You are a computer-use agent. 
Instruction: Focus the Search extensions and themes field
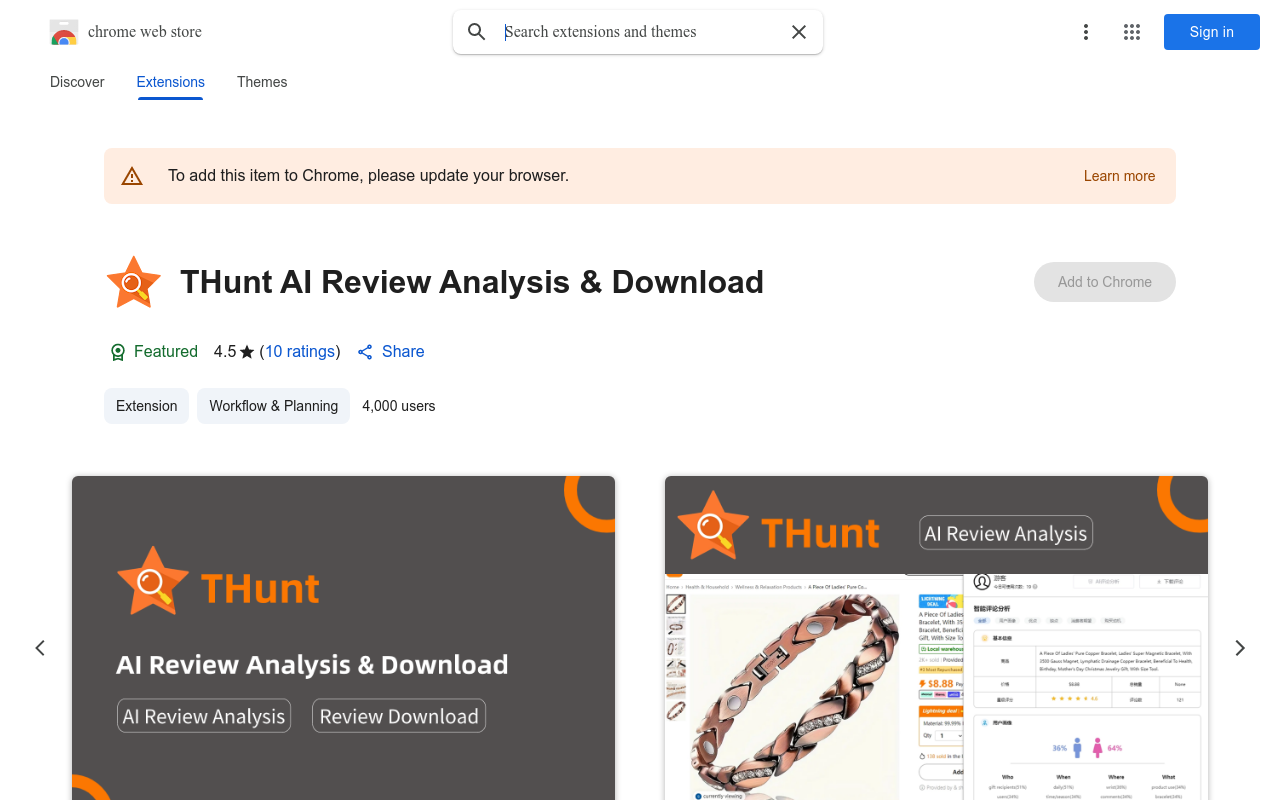click(x=640, y=32)
